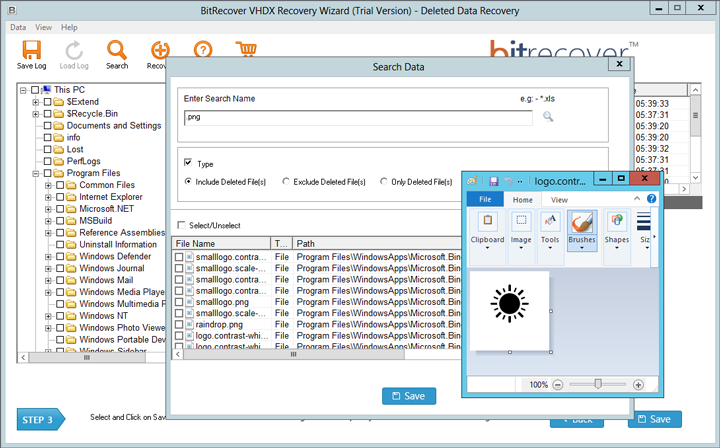
Task: Click Paint help icon
Action: pos(651,199)
